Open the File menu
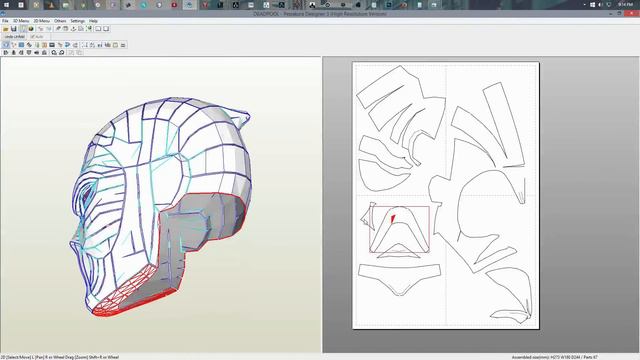Viewport: 640px width, 360px height. pyautogui.click(x=5, y=21)
